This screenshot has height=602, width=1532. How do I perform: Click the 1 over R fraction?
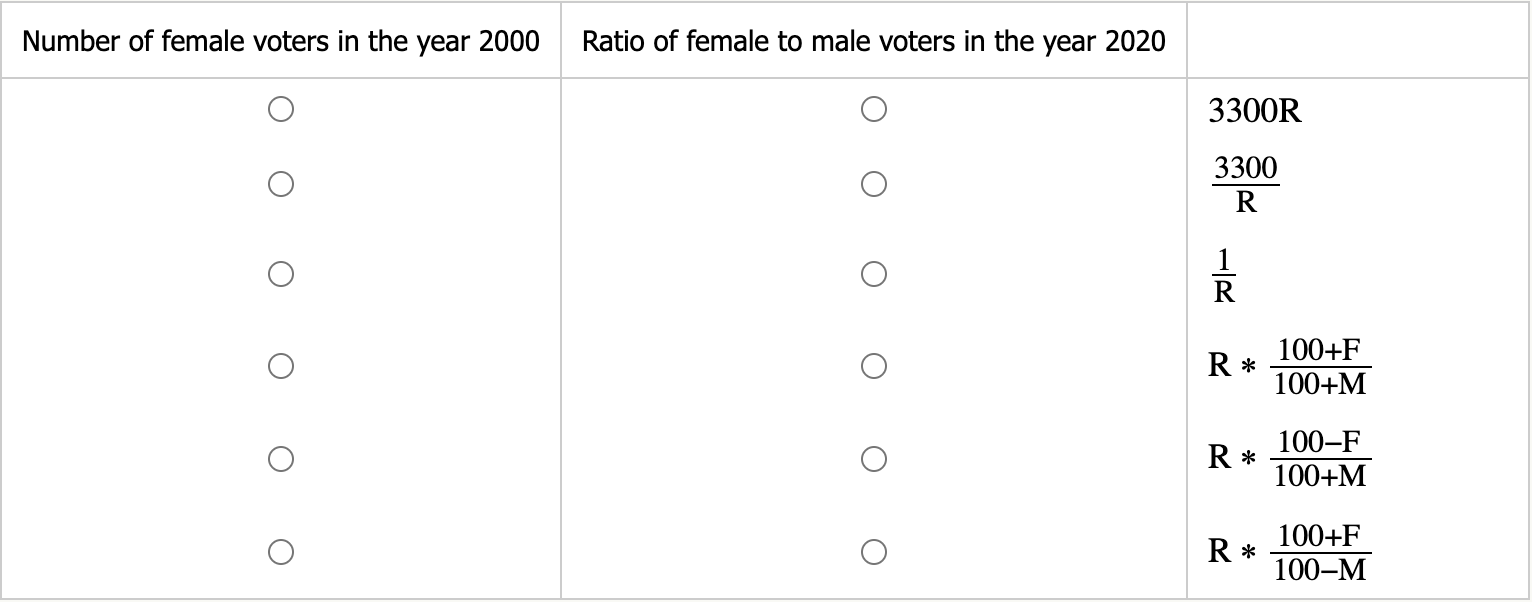pyautogui.click(x=1224, y=275)
